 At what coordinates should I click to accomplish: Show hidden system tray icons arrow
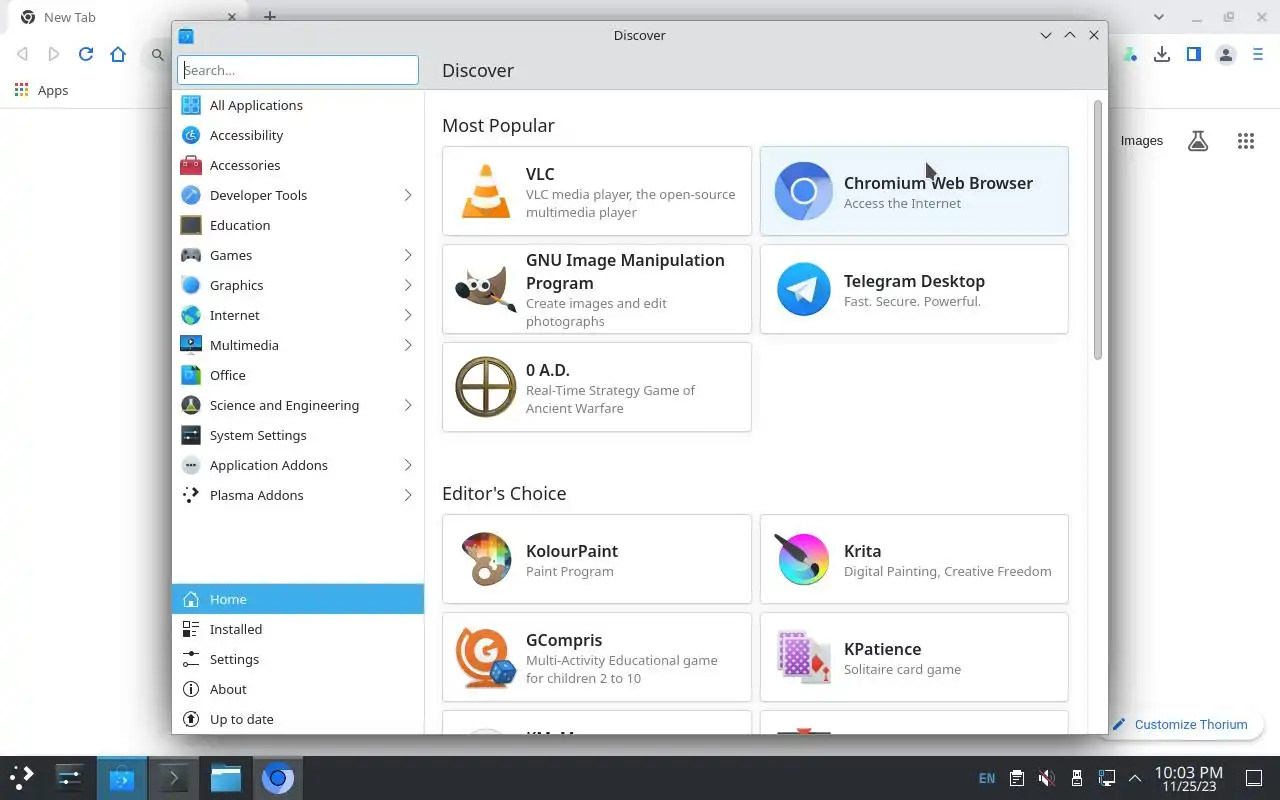click(x=1135, y=778)
